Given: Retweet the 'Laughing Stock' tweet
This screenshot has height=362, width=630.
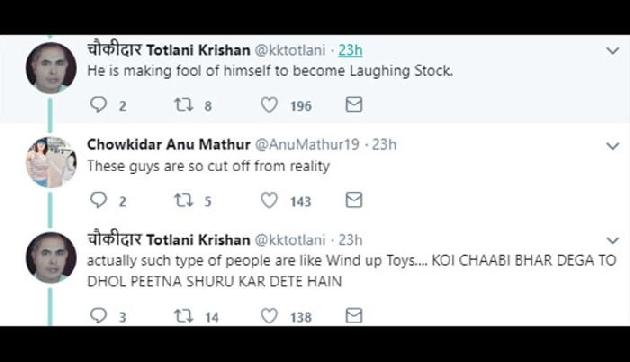Looking at the screenshot, I should [184, 104].
